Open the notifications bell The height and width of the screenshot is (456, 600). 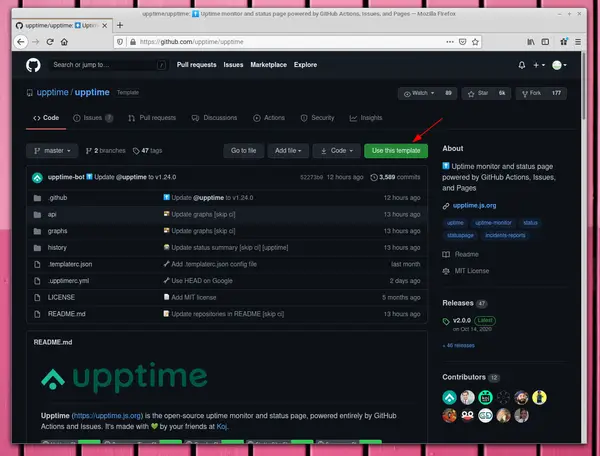click(521, 65)
